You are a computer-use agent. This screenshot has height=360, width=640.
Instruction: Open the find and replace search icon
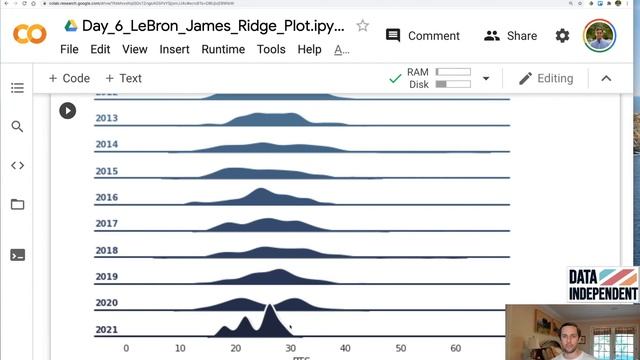[17, 127]
